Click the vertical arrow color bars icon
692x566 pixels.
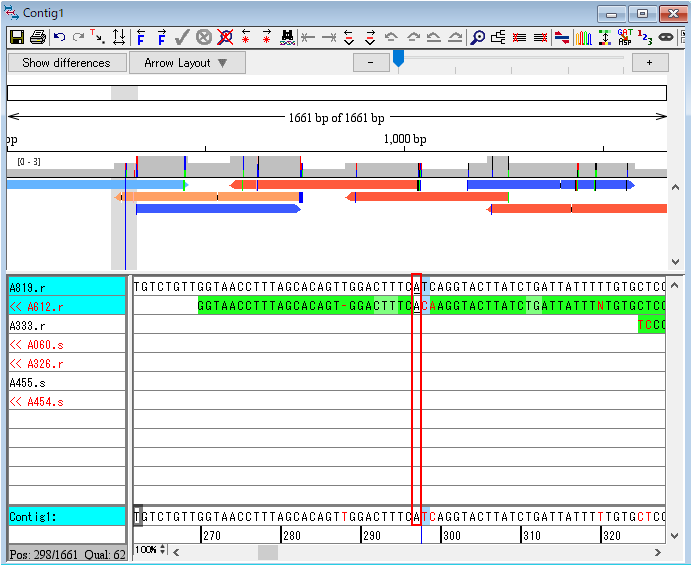[x=605, y=38]
